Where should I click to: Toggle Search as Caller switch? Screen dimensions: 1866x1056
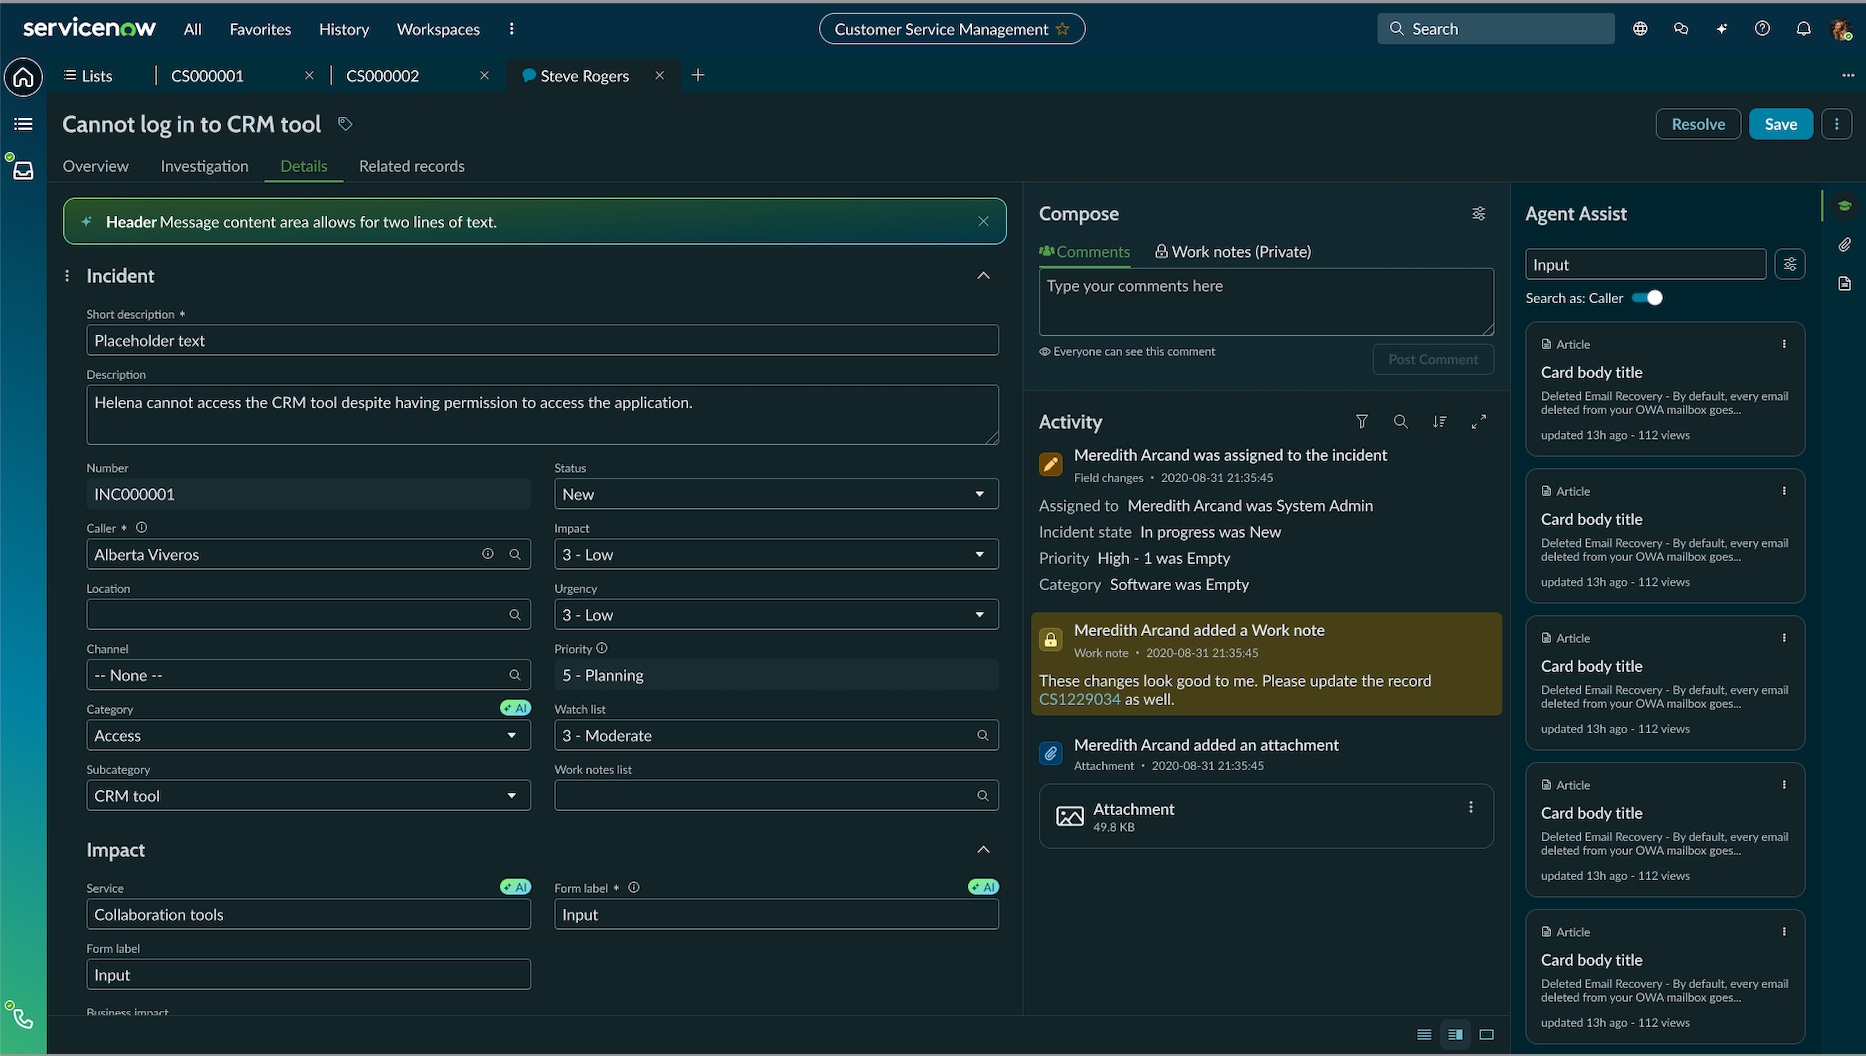pos(1647,298)
